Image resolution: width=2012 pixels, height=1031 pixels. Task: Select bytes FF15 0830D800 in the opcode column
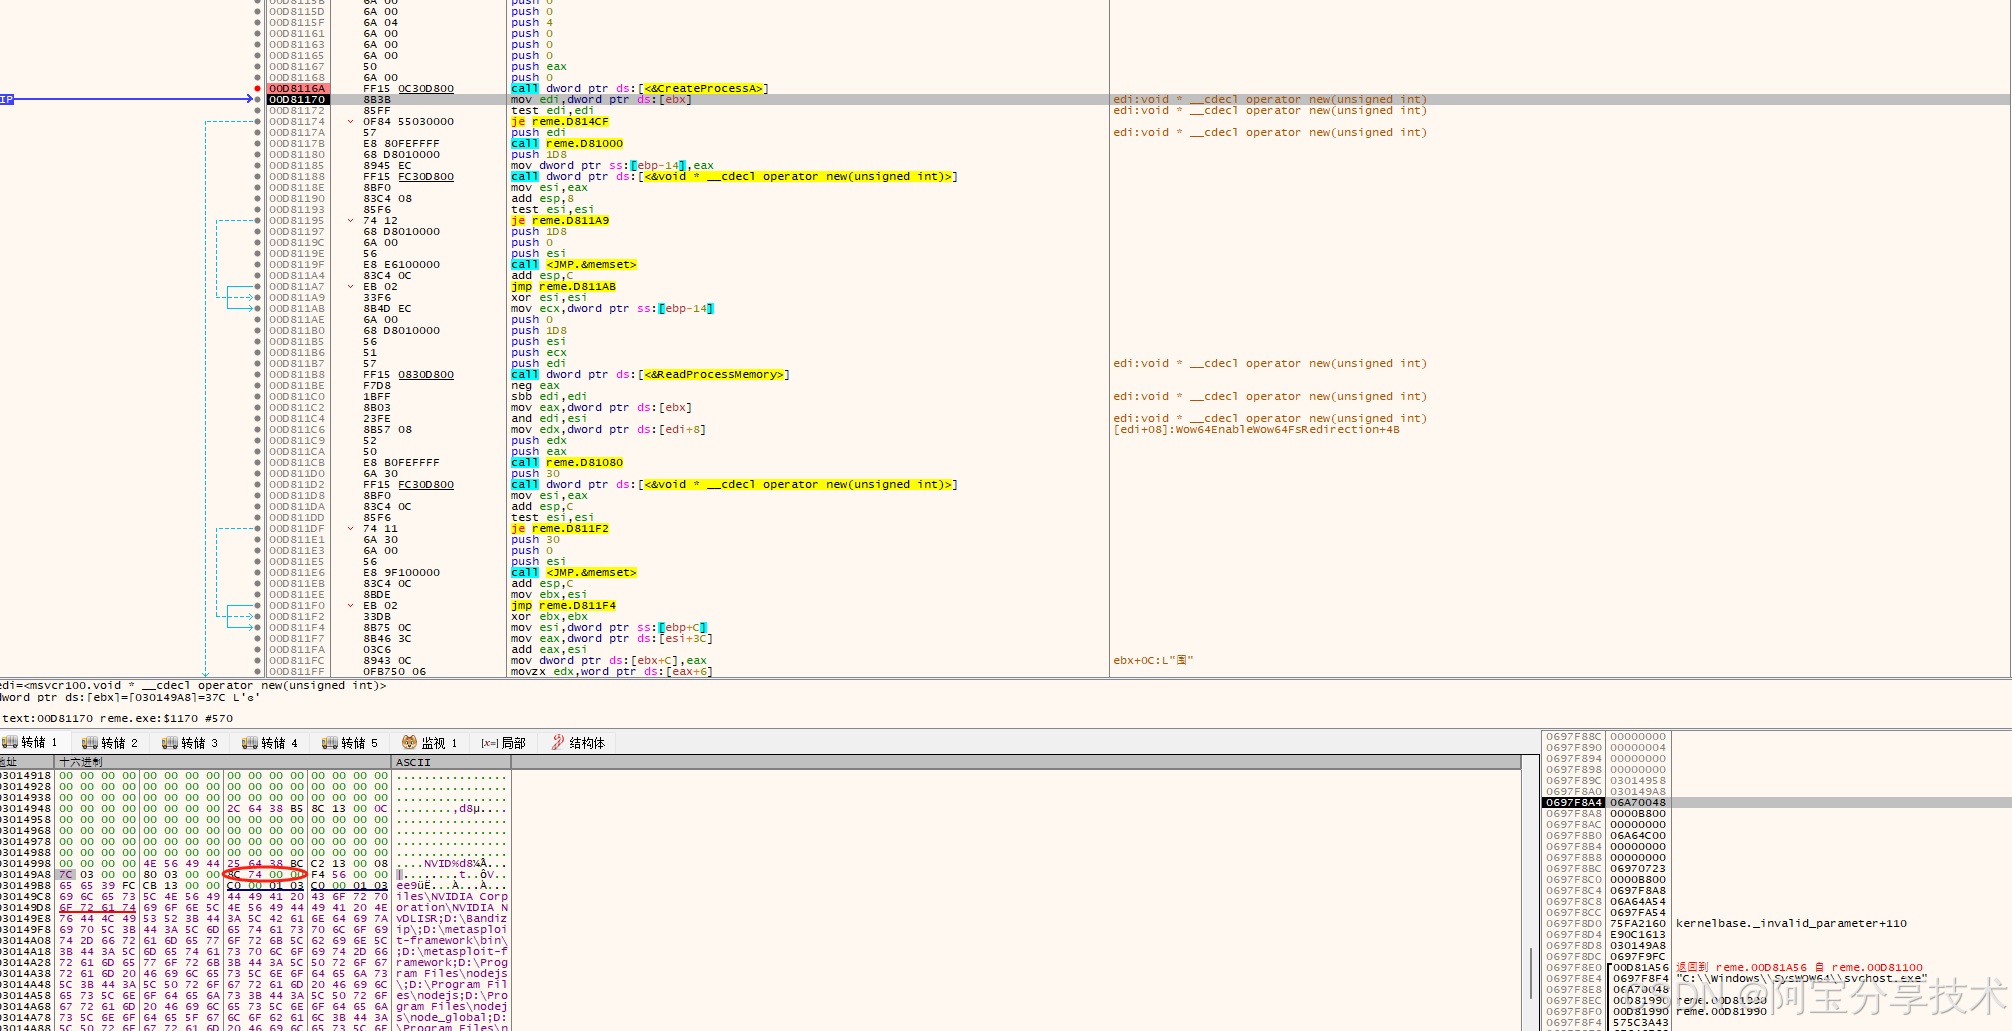coord(408,375)
